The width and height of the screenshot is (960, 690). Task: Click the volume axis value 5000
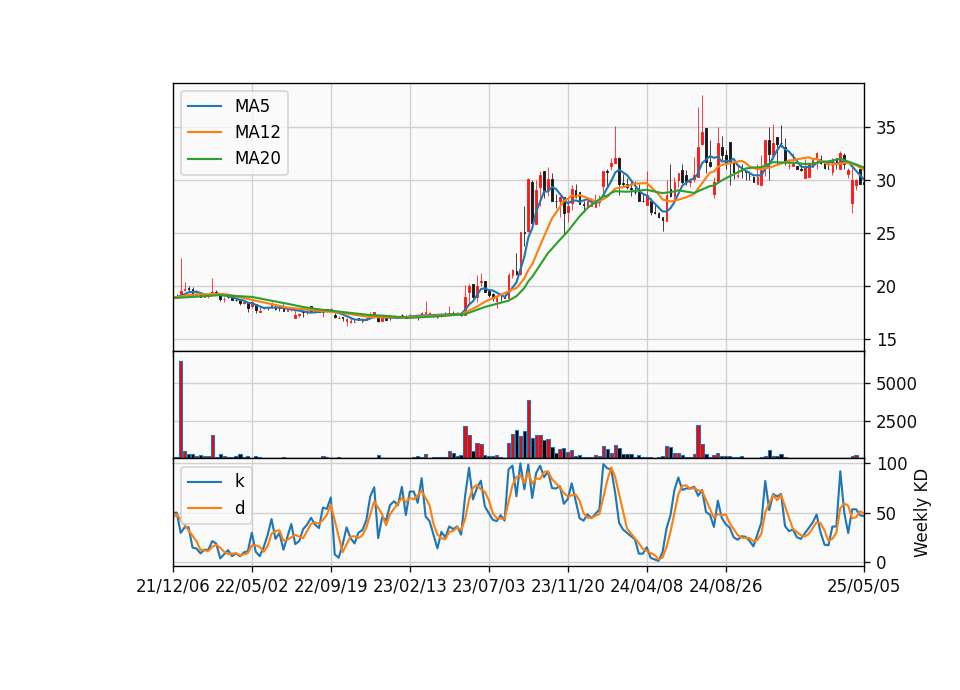896,384
